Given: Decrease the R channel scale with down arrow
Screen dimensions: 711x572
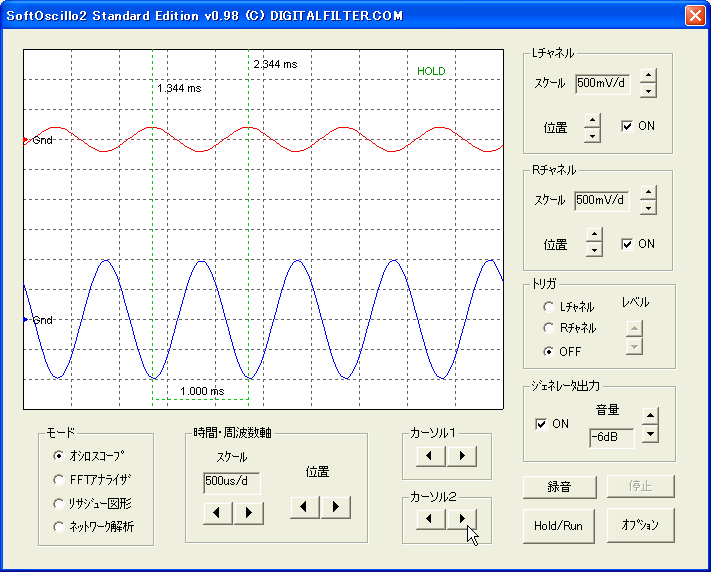Looking at the screenshot, I should click(648, 208).
